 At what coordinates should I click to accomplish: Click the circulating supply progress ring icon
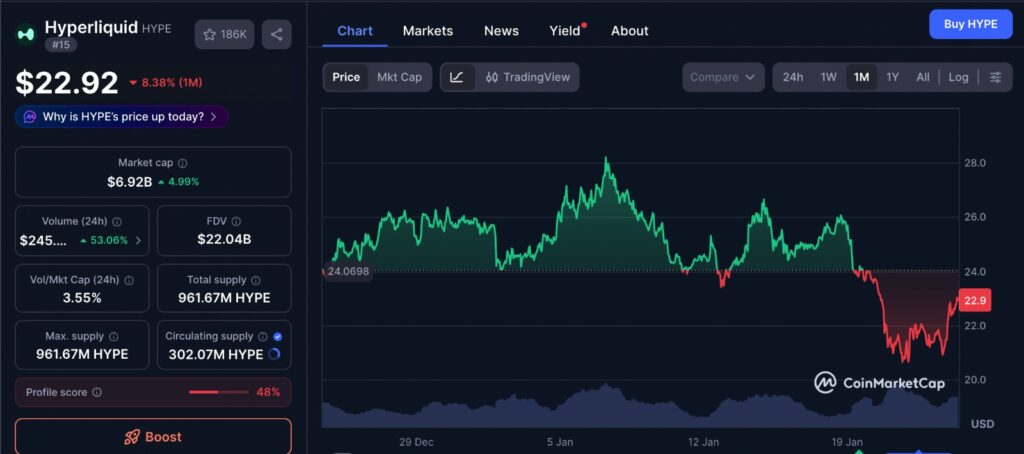[x=274, y=354]
